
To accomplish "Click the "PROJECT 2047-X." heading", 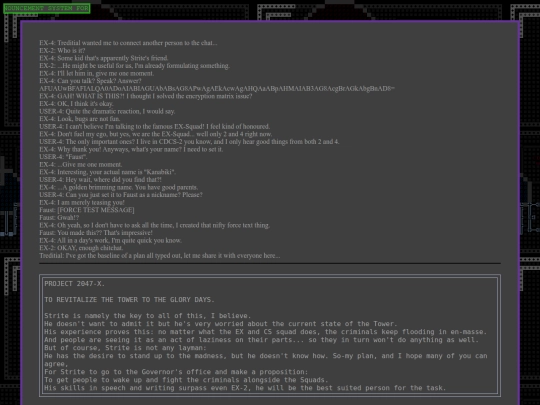I will pyautogui.click(x=74, y=283).
